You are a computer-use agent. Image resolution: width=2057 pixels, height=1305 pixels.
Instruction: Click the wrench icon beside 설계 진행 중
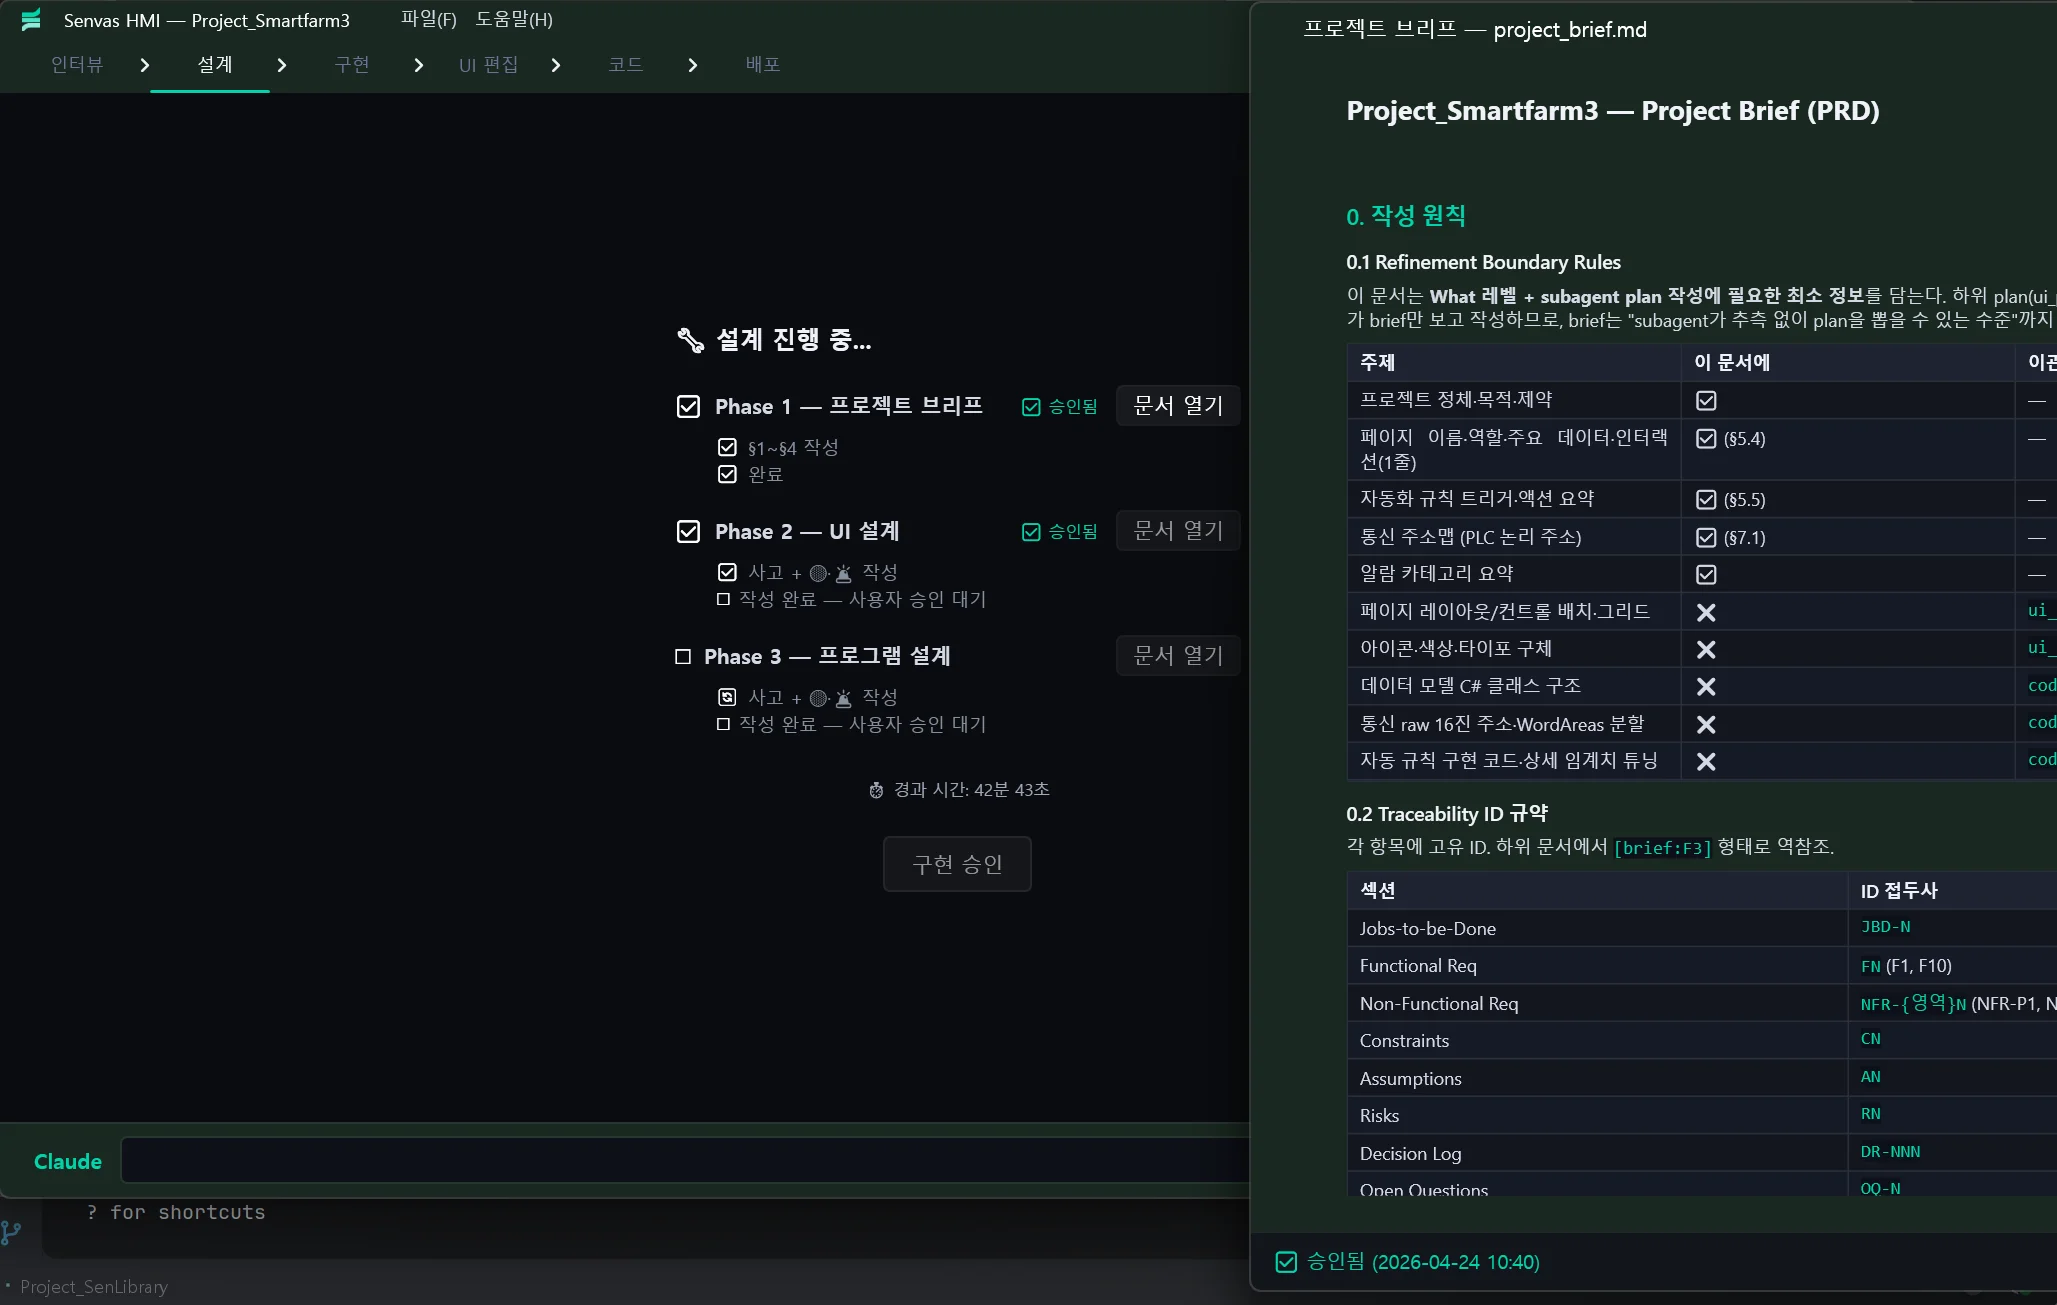(x=690, y=340)
